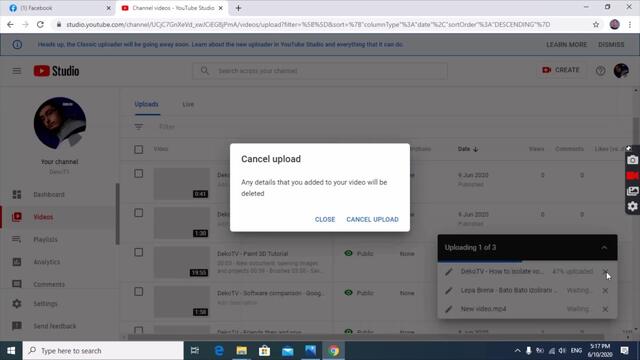Viewport: 640px width, 360px height.
Task: Click the Windows taskbar search box
Action: coord(103,351)
